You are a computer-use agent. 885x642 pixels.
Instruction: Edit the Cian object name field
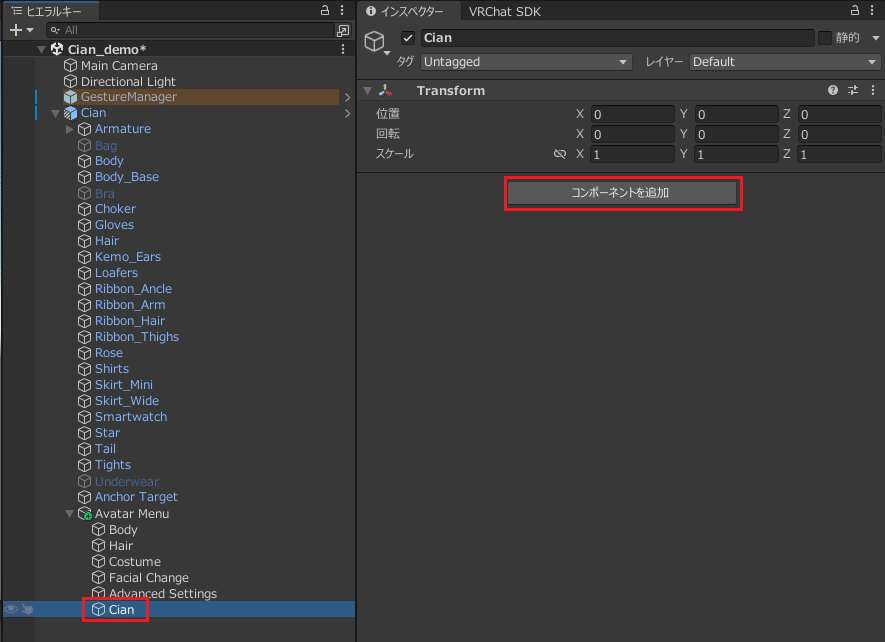[x=617, y=38]
